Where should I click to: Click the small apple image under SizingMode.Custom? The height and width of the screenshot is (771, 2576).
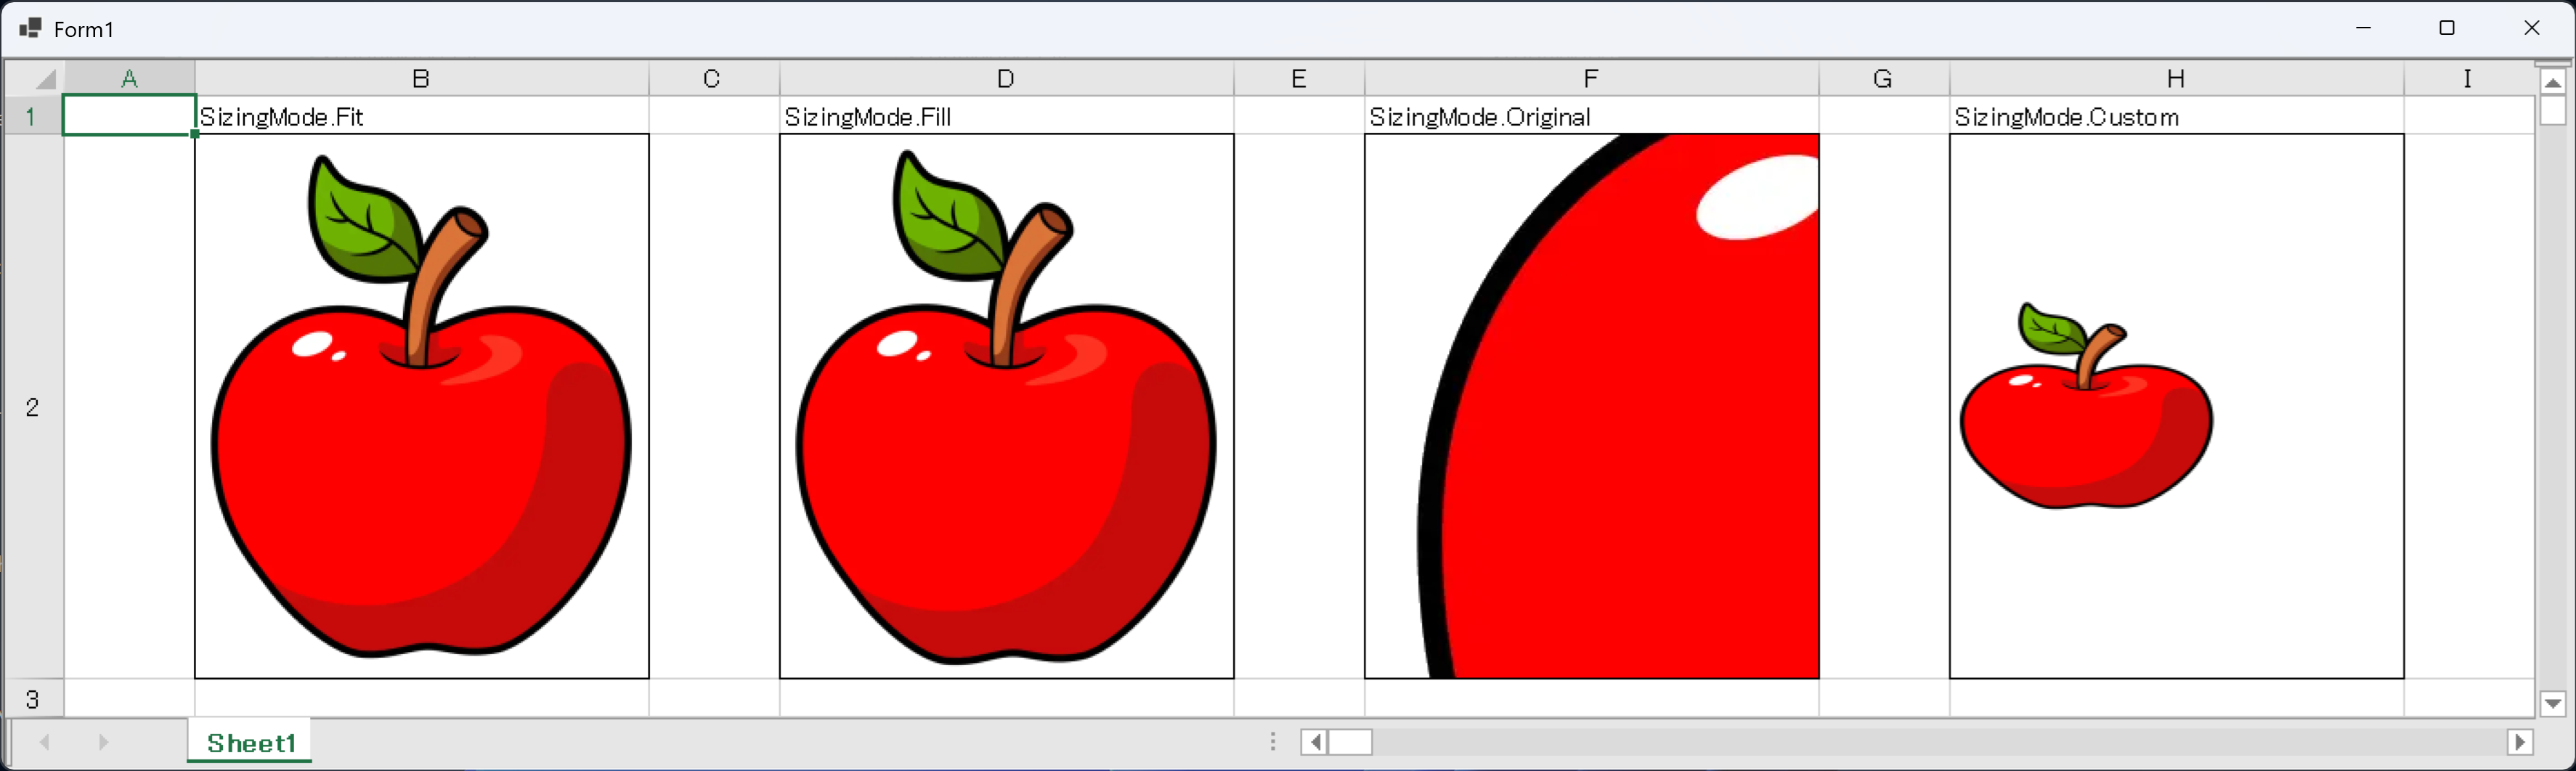click(x=2086, y=406)
